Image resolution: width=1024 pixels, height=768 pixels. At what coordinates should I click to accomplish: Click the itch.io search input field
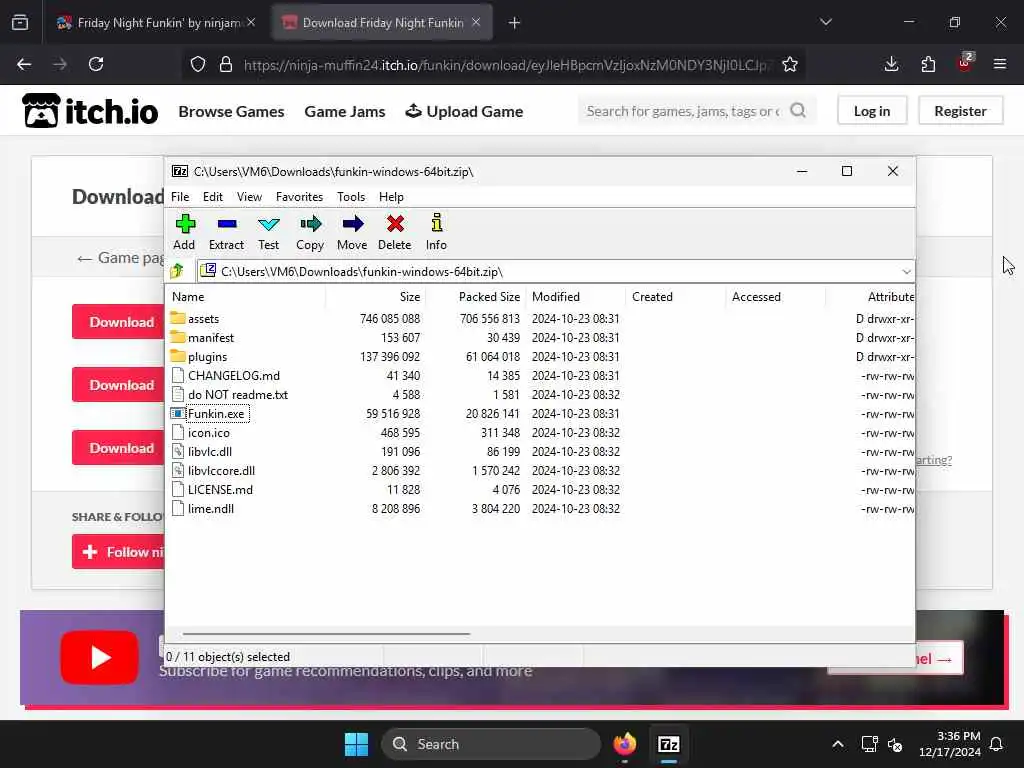click(682, 111)
